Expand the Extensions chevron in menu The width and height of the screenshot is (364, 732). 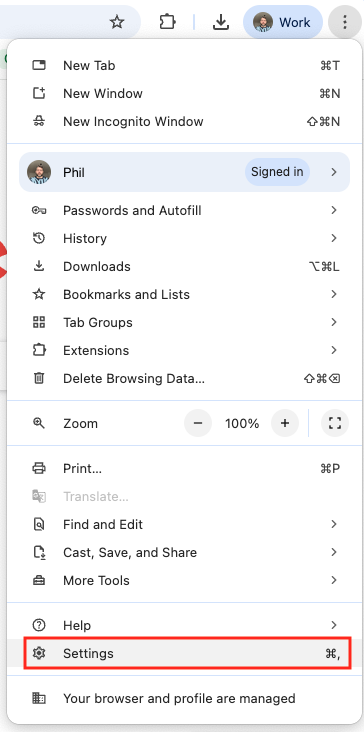pyautogui.click(x=334, y=351)
